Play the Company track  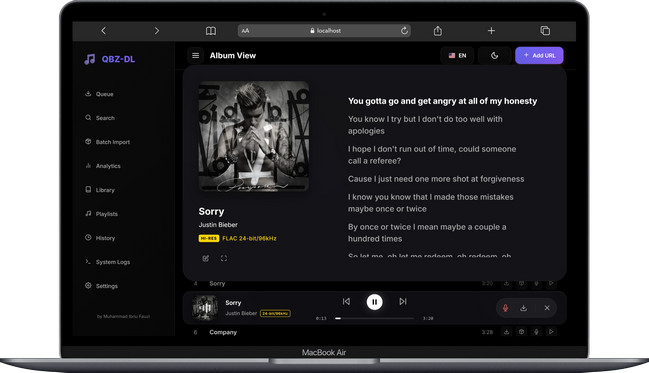tap(551, 332)
